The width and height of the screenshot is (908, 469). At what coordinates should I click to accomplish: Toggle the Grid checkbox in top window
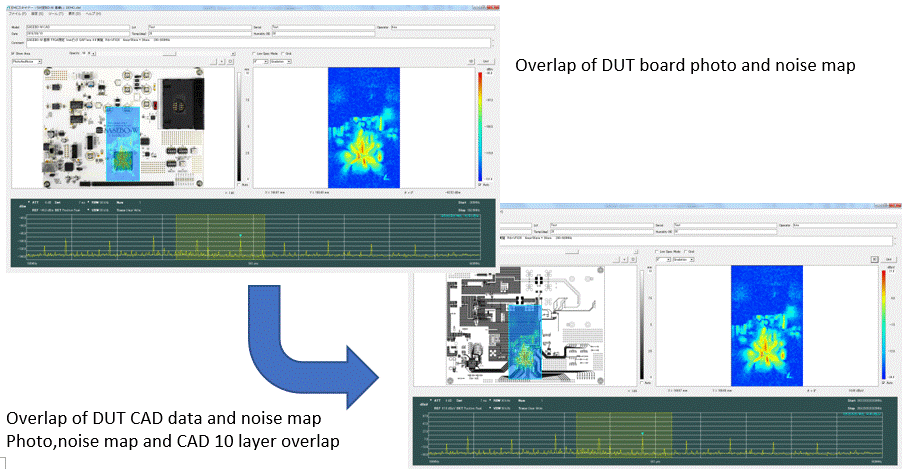tap(283, 53)
